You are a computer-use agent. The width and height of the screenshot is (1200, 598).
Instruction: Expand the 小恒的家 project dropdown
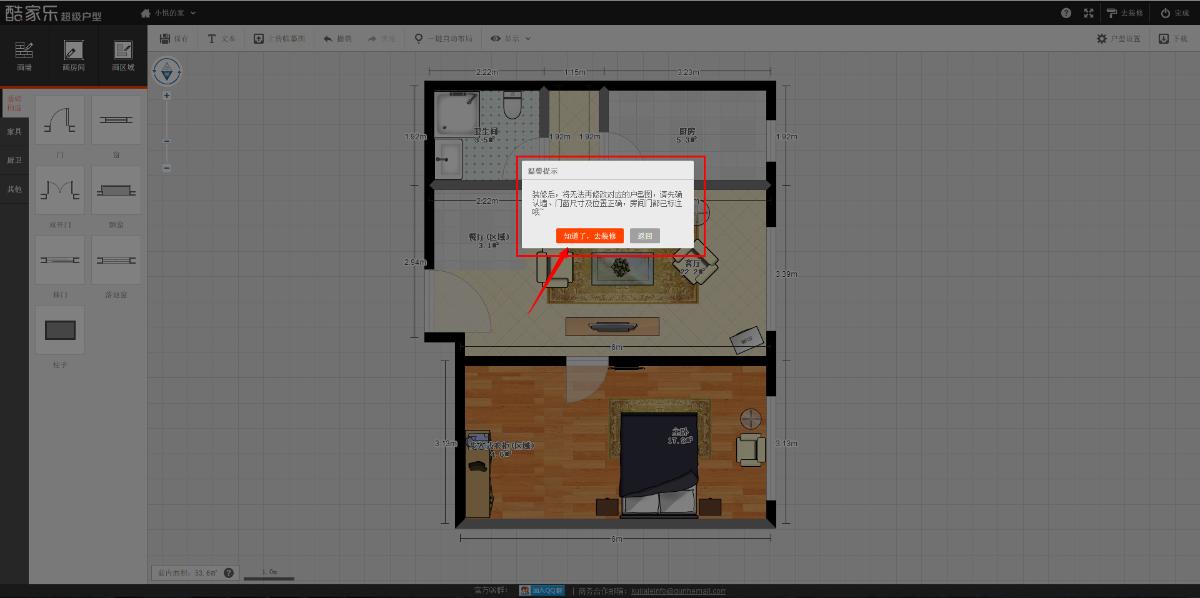click(x=168, y=13)
